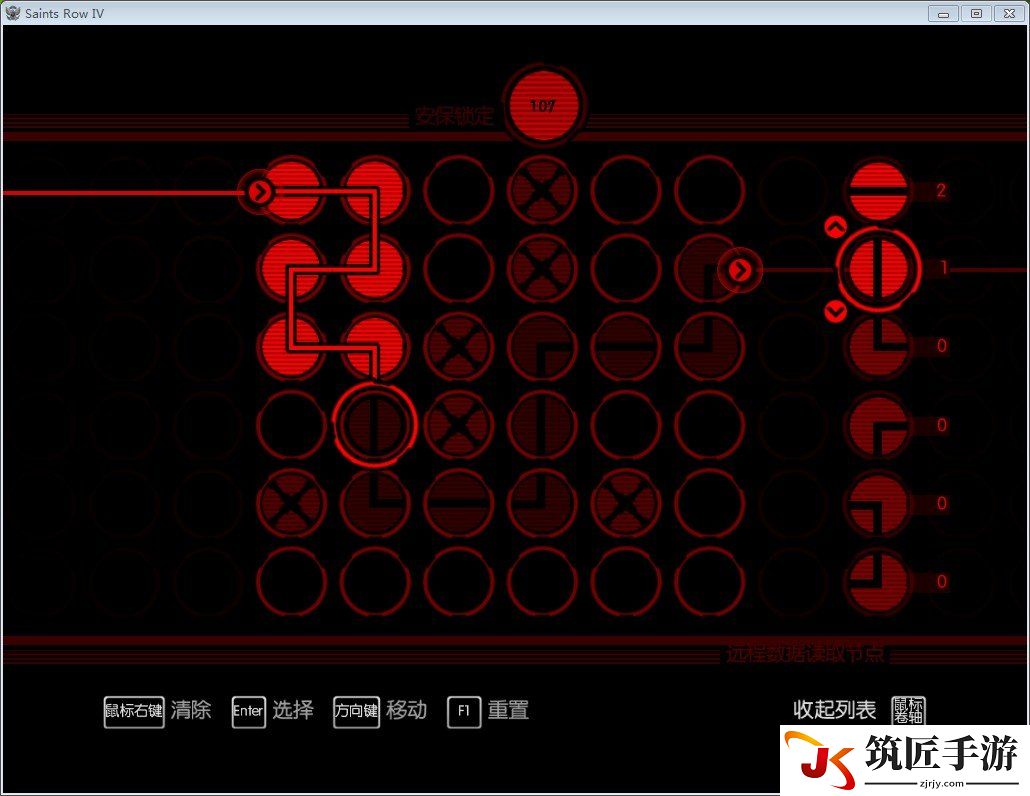This screenshot has width=1030, height=796.
Task: Select the rightmost X node in the fifth row
Action: pyautogui.click(x=626, y=504)
